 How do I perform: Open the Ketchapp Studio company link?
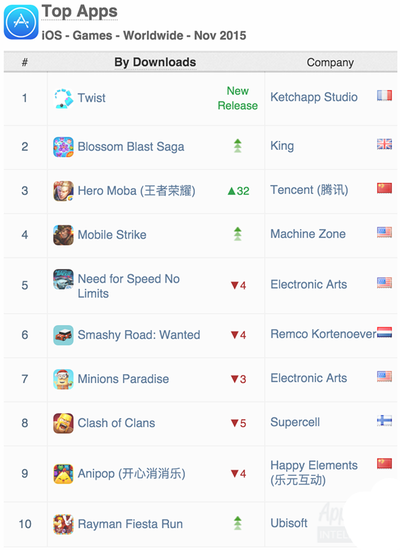tap(314, 97)
